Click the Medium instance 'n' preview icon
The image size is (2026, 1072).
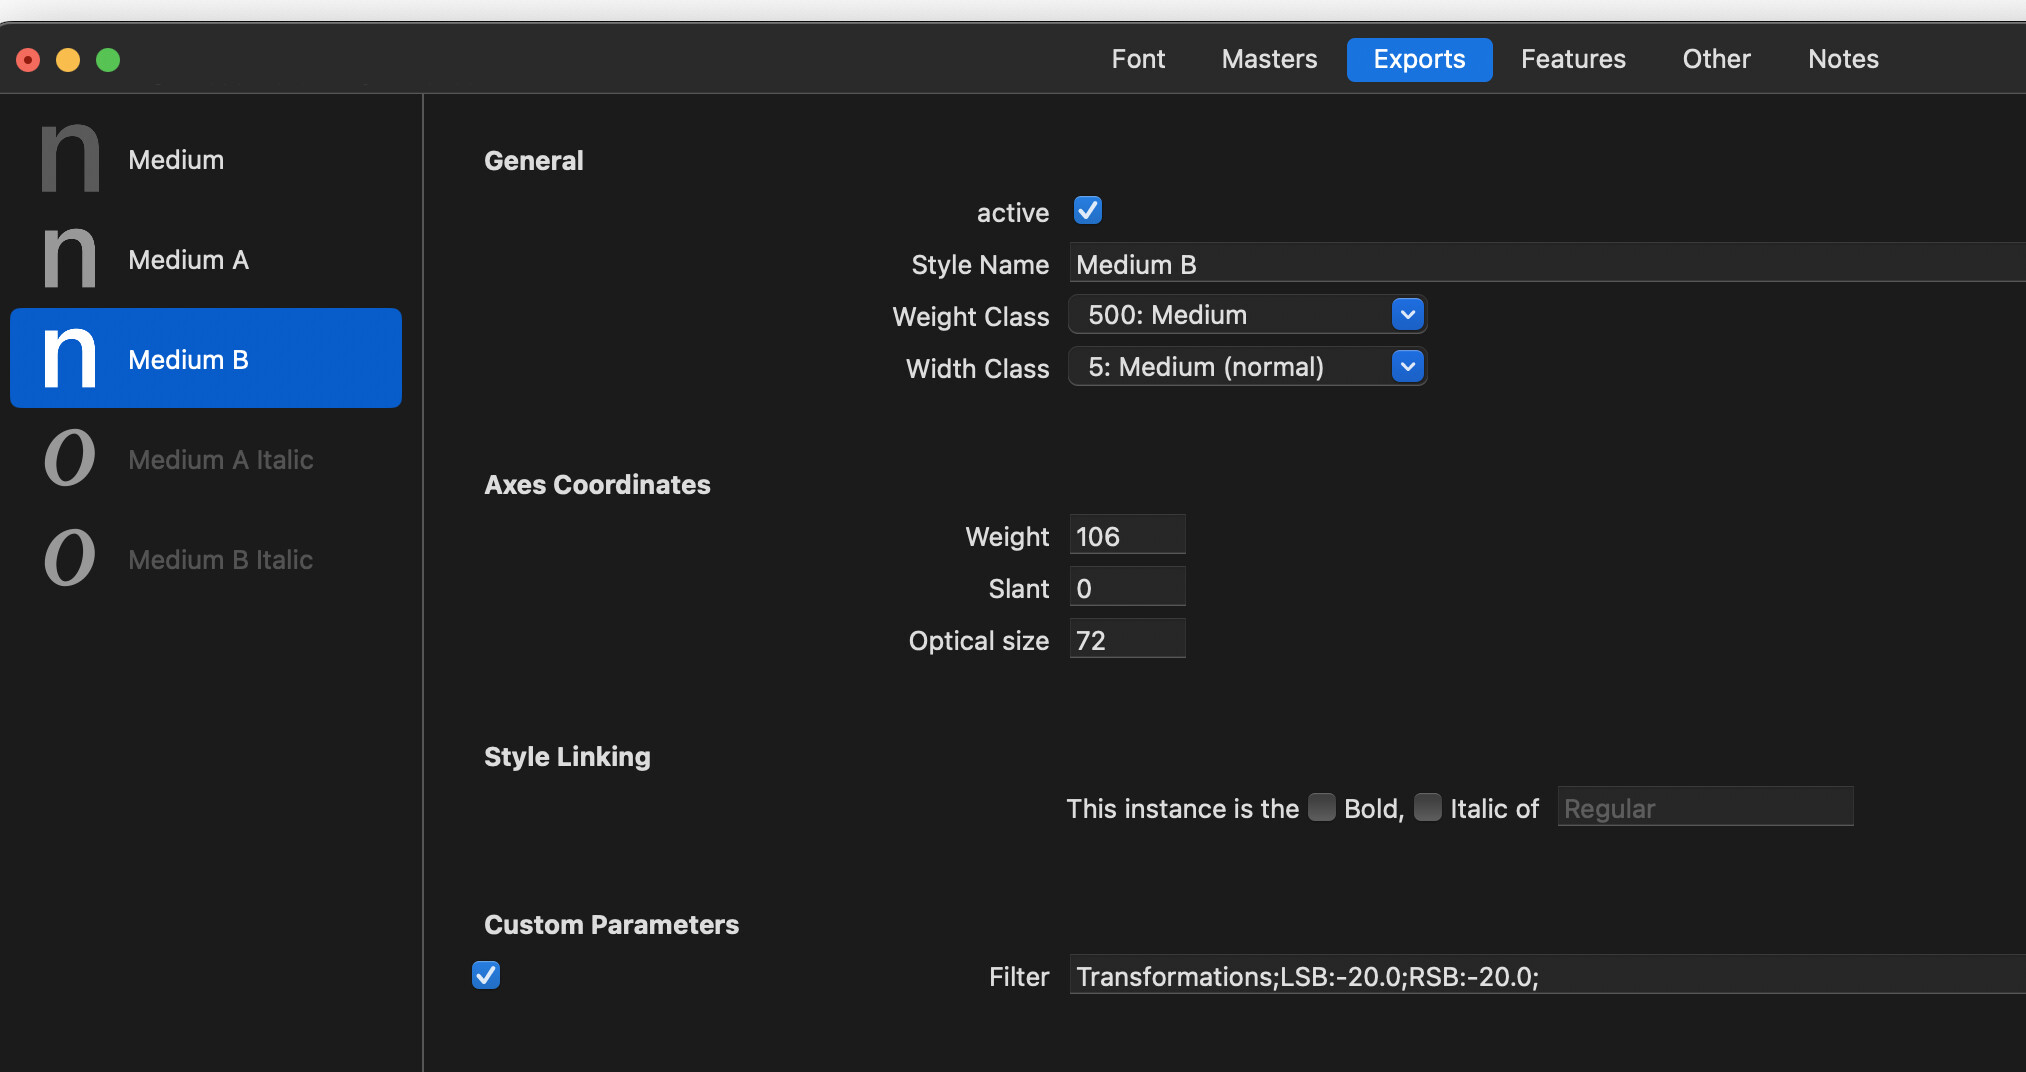click(x=70, y=159)
